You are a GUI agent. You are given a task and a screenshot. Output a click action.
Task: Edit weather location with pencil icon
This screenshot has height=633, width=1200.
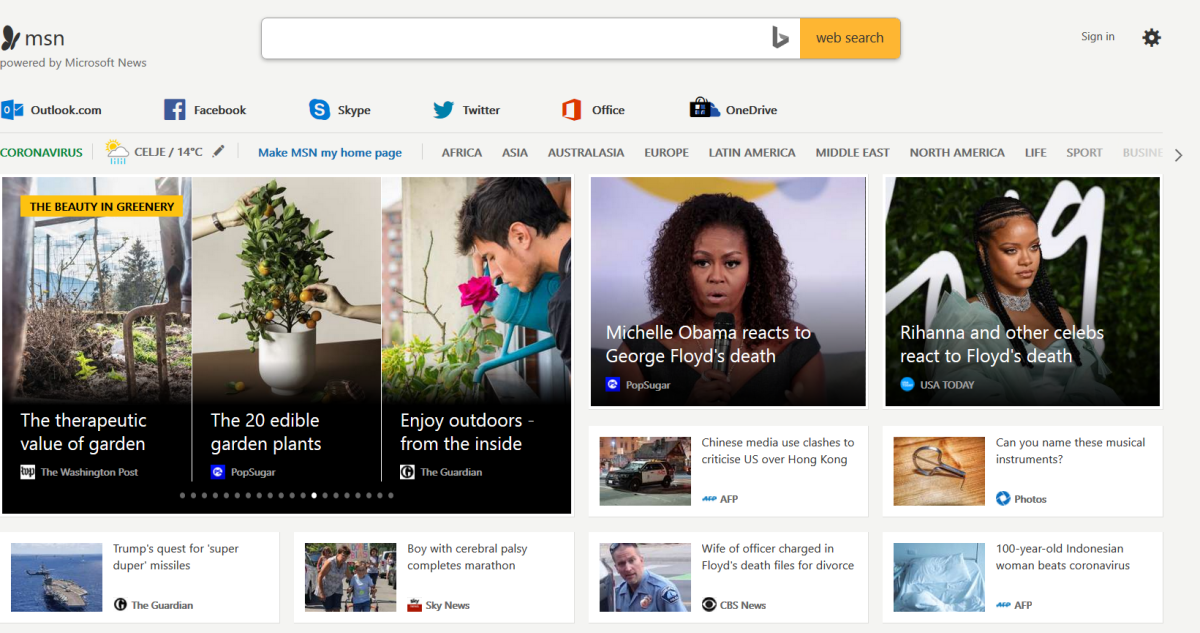[x=218, y=151]
